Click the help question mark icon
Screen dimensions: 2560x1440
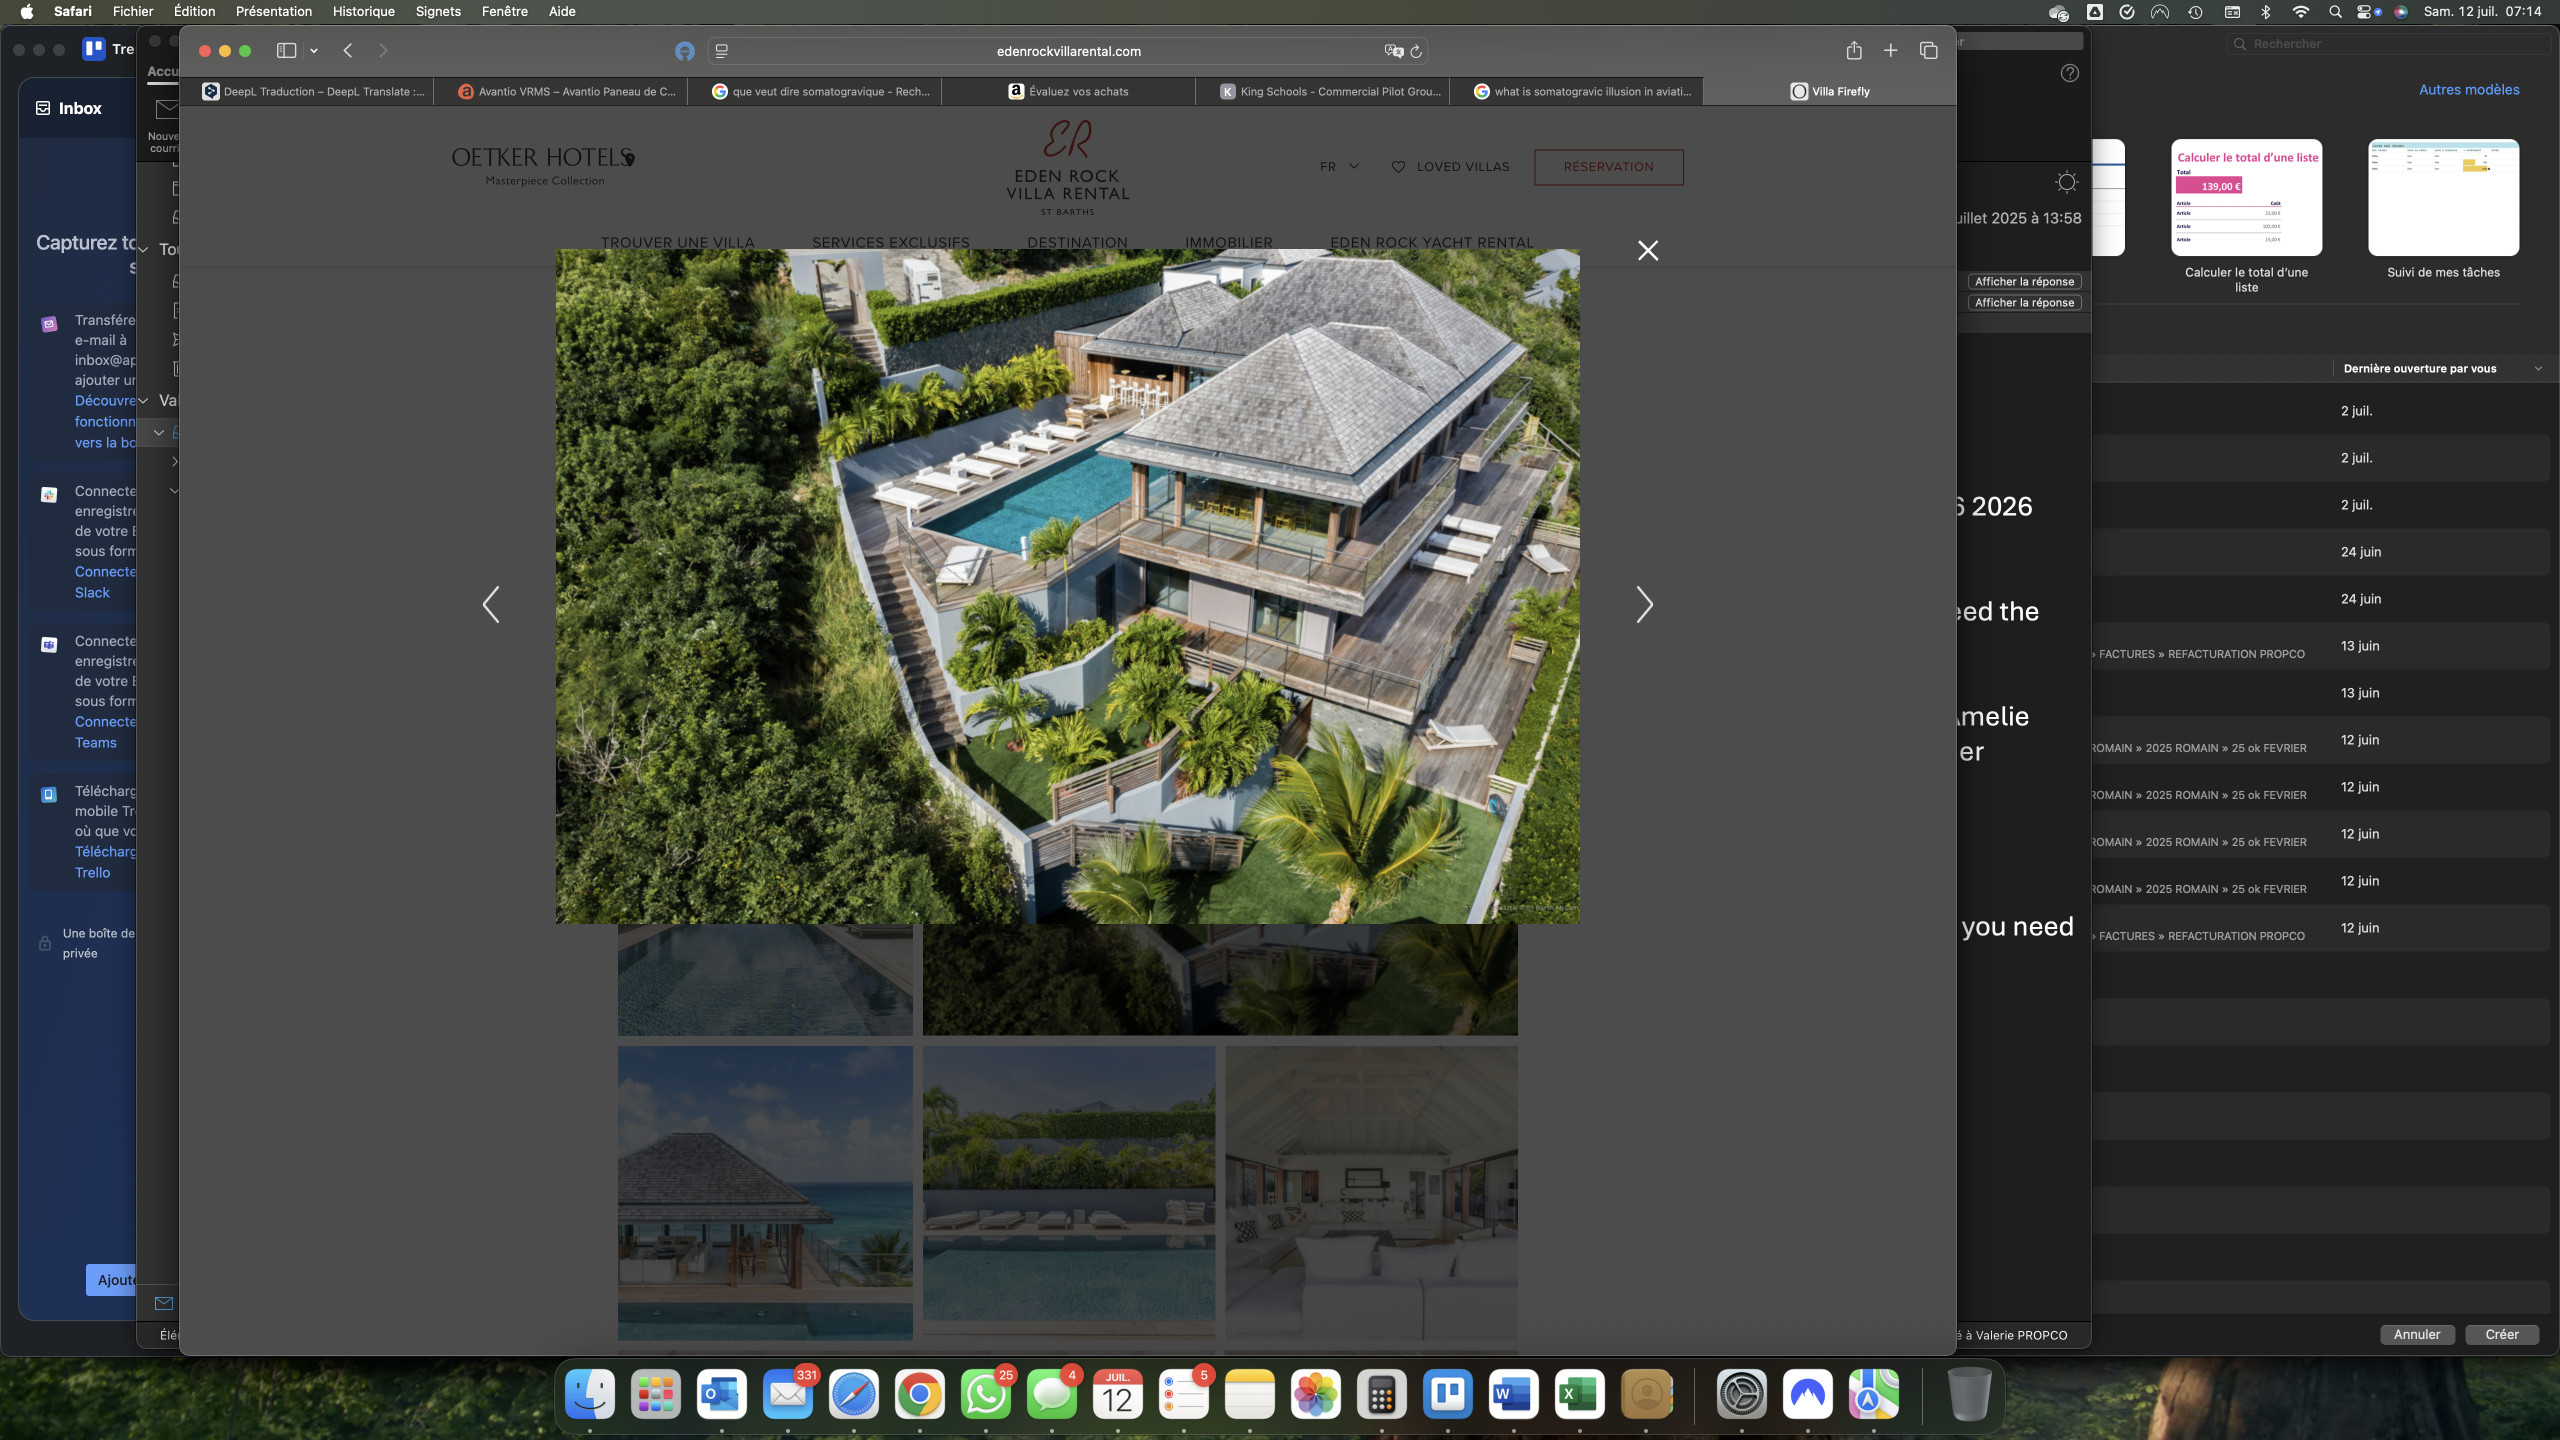coord(2070,73)
